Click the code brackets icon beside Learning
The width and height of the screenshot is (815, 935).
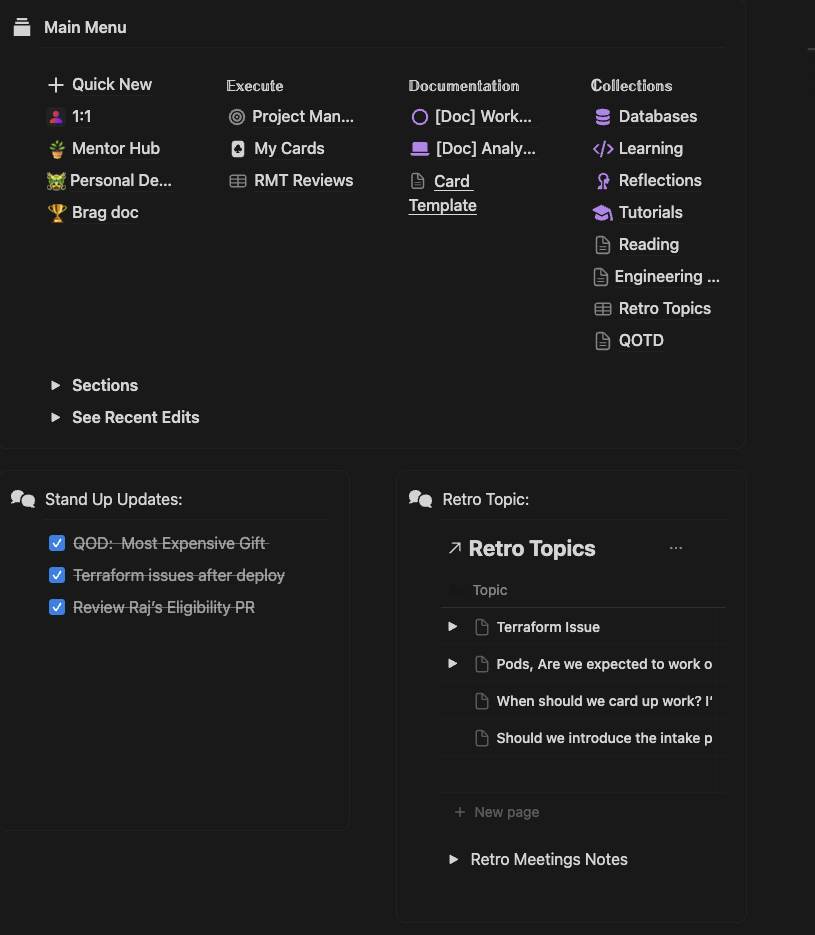pyautogui.click(x=603, y=149)
